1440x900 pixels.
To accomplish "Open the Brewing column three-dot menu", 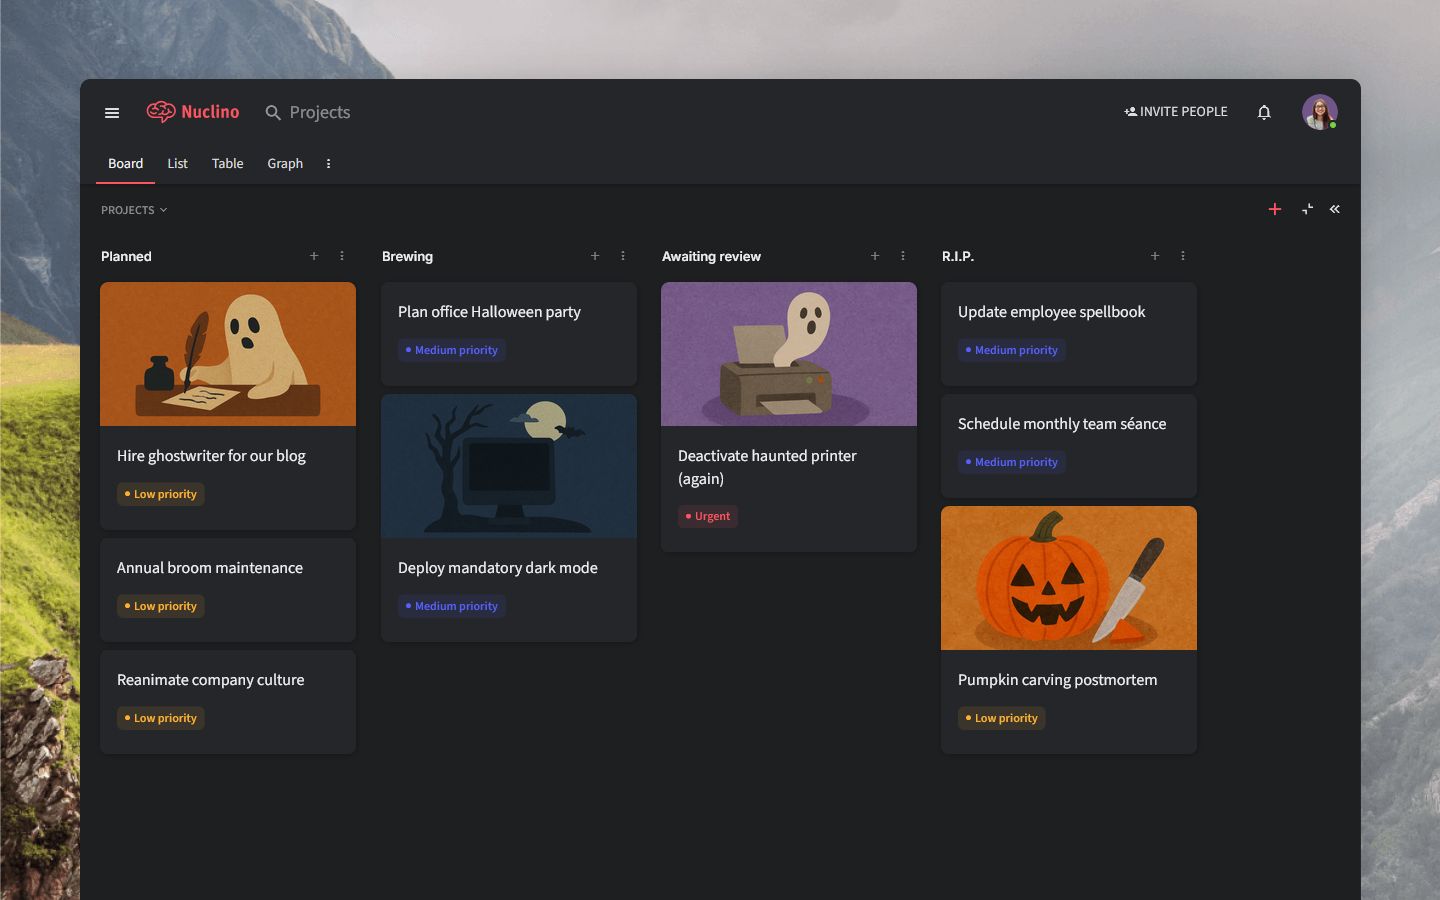I will pos(623,256).
